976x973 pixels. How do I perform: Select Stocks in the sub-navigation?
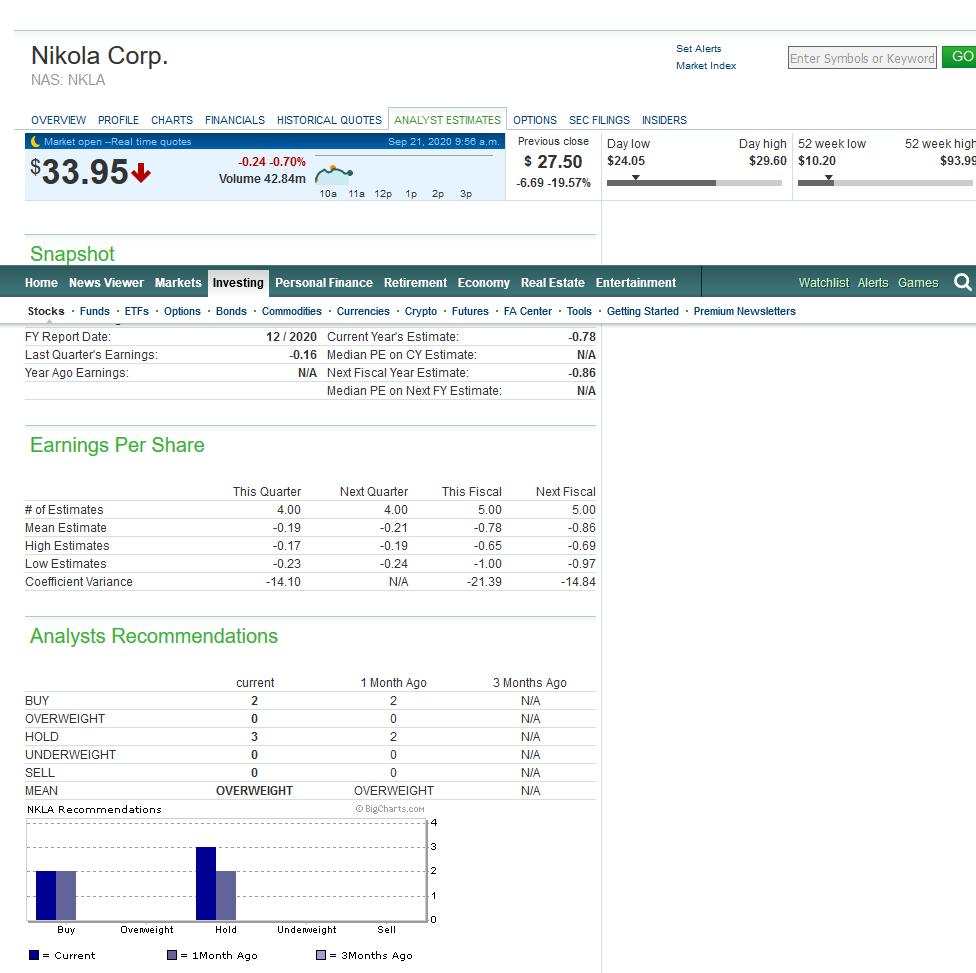[x=46, y=311]
